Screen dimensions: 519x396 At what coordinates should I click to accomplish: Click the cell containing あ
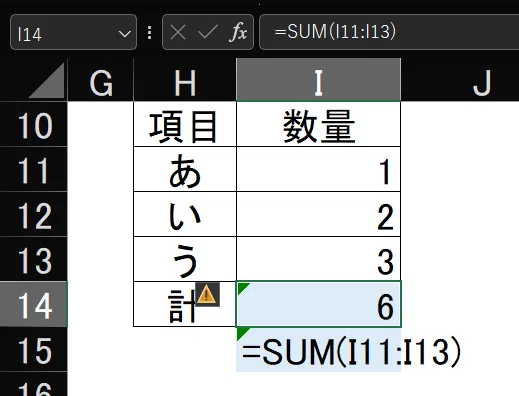click(x=185, y=169)
